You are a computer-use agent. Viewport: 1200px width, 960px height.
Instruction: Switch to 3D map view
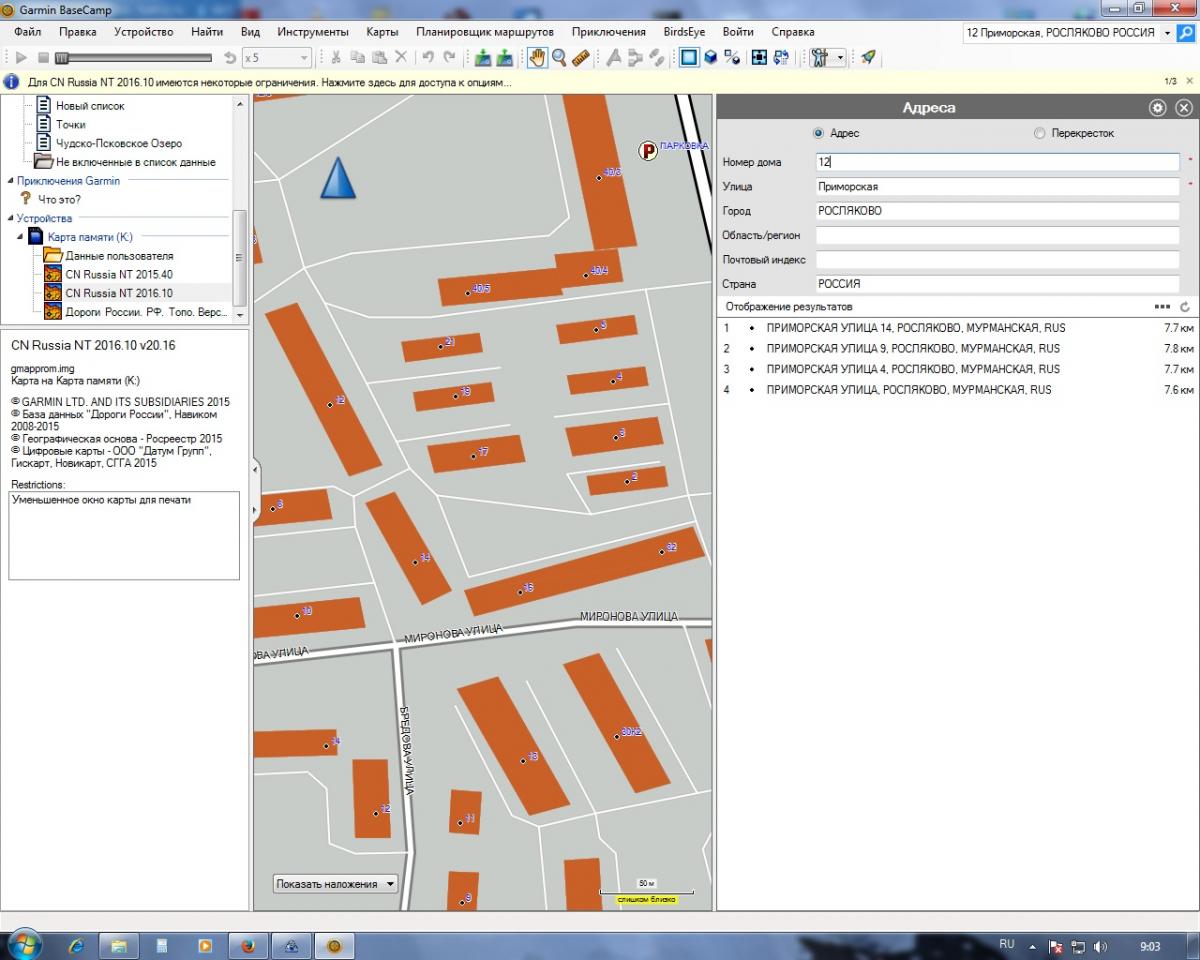click(x=711, y=58)
